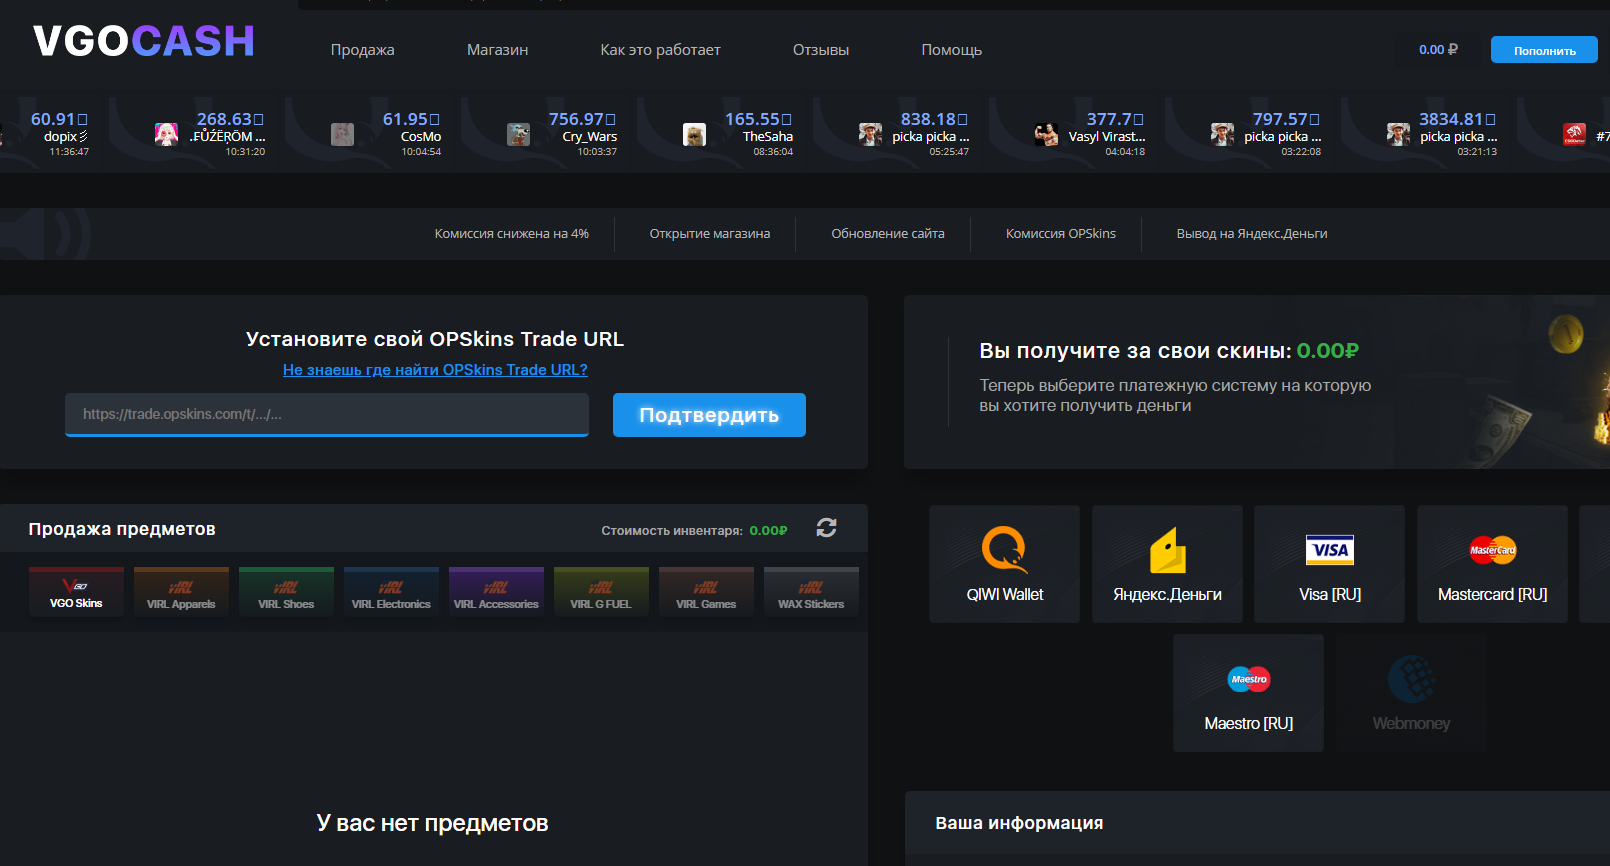Viewport: 1610px width, 866px height.
Task: Click inventory value 0.00₽ text
Action: 768,531
